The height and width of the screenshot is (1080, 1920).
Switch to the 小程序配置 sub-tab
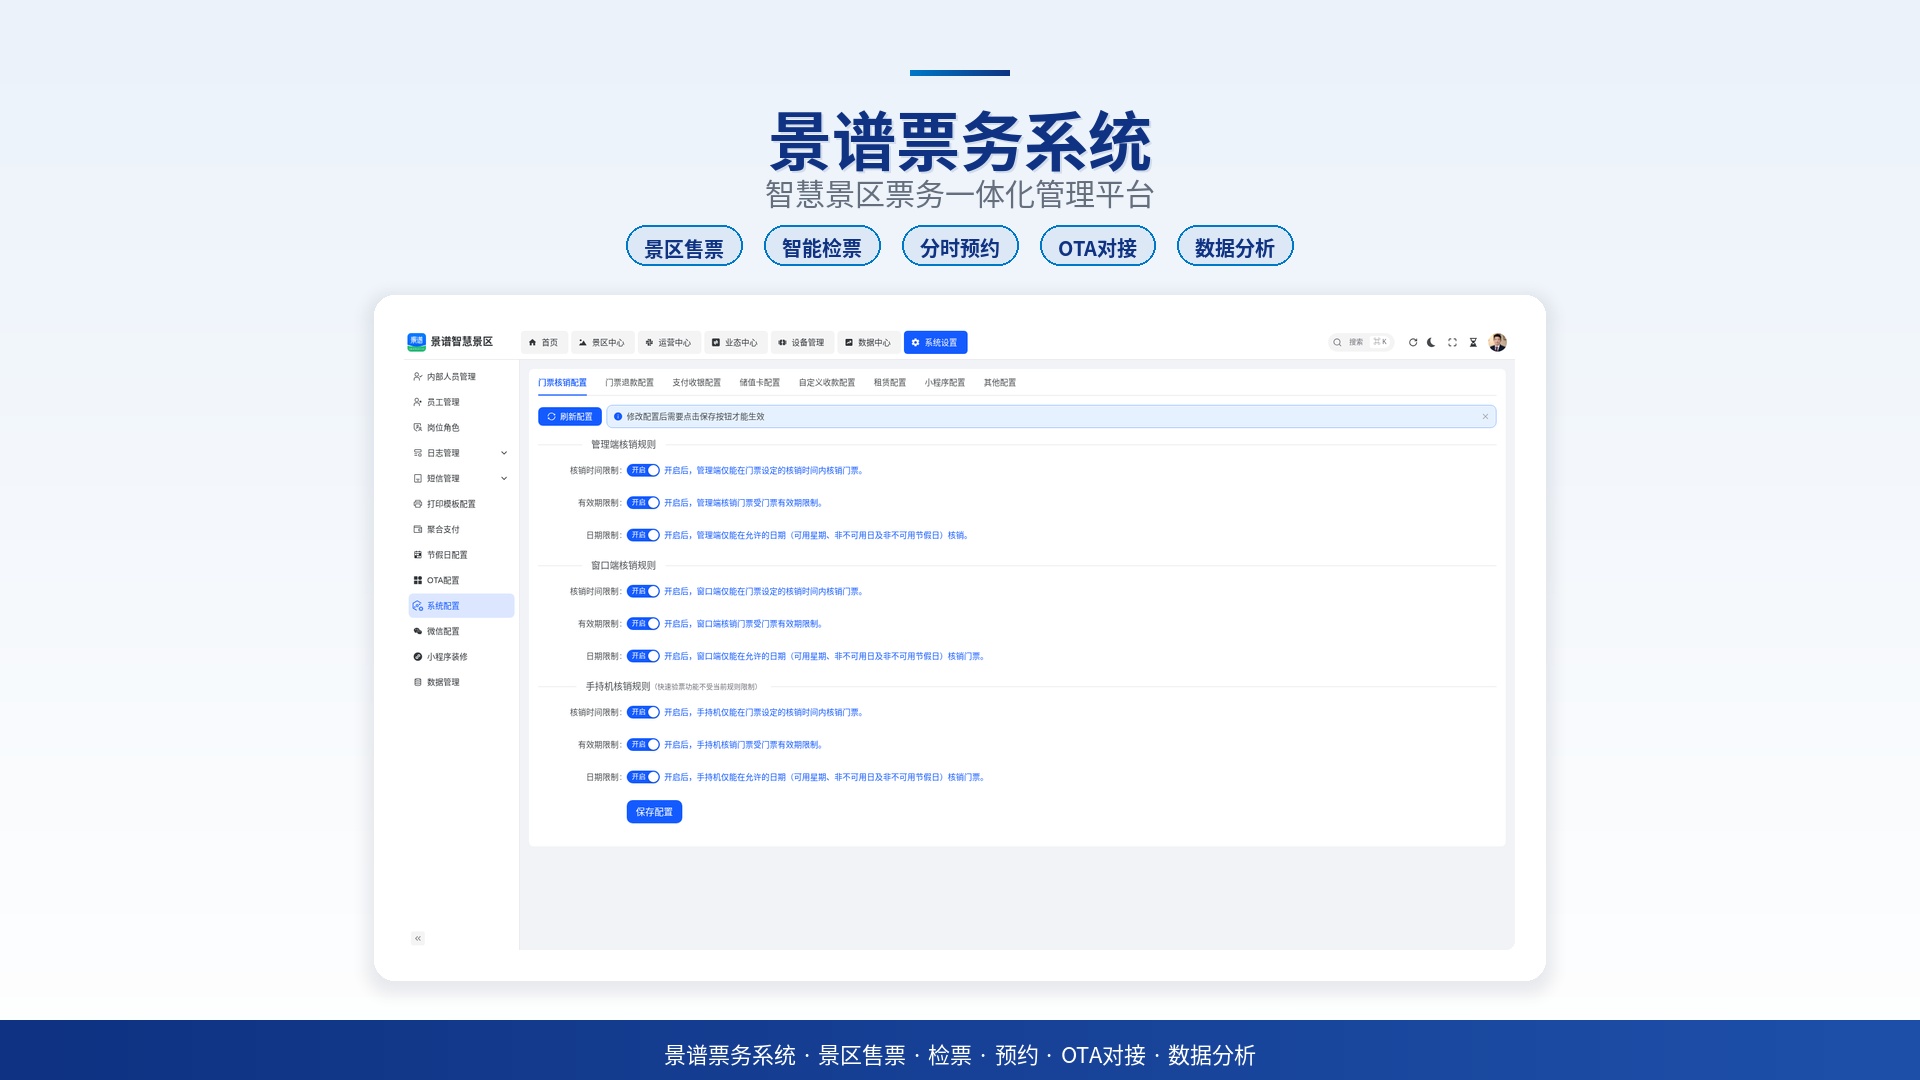point(945,383)
